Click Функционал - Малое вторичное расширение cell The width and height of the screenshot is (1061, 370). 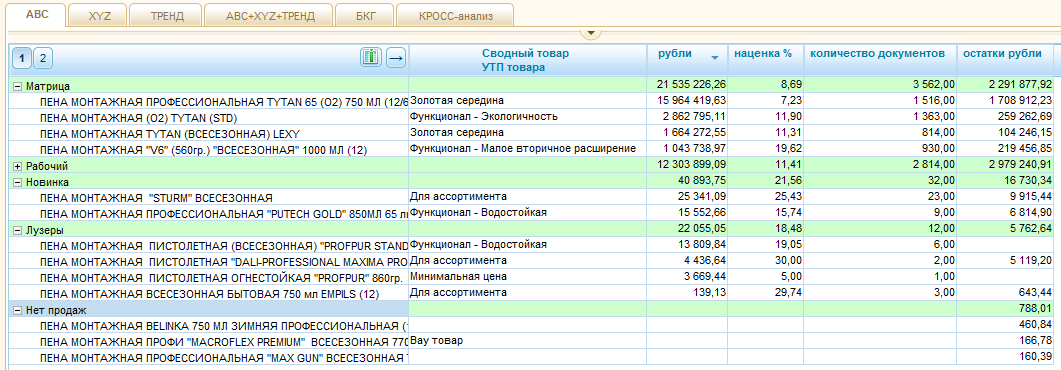click(x=528, y=148)
